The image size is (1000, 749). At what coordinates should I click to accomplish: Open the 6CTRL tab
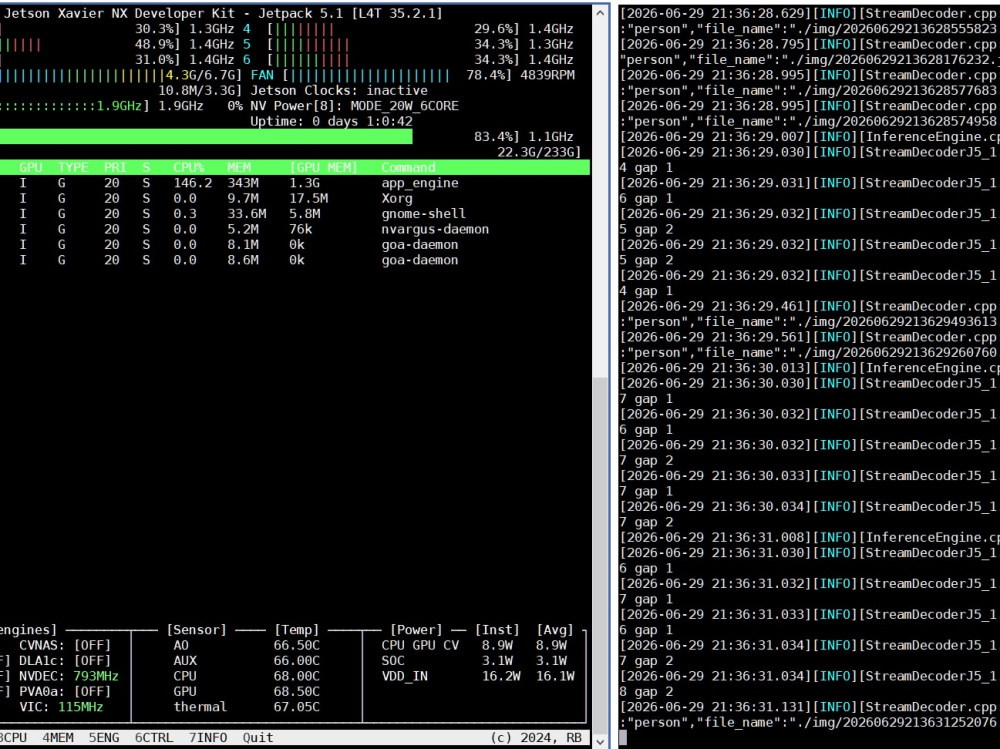pos(154,738)
